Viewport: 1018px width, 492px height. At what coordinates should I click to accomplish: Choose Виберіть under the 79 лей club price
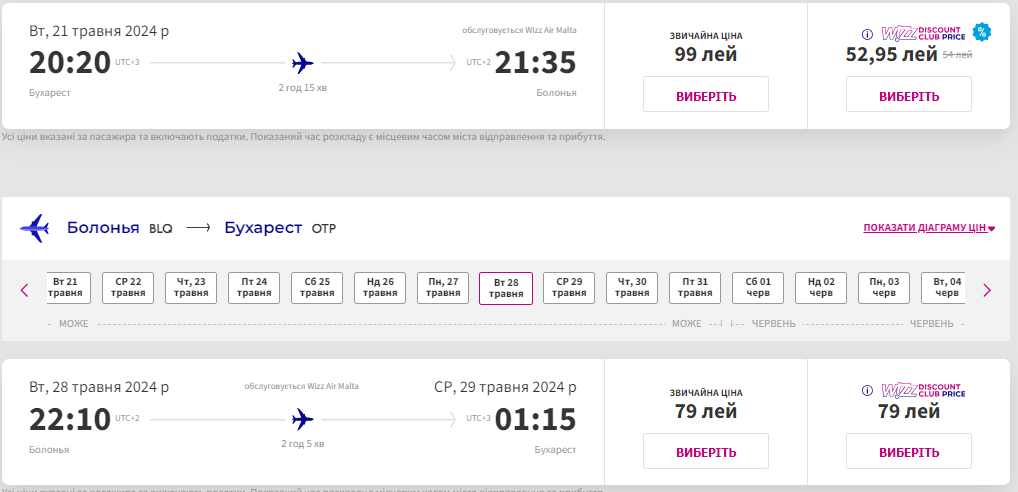coord(909,452)
